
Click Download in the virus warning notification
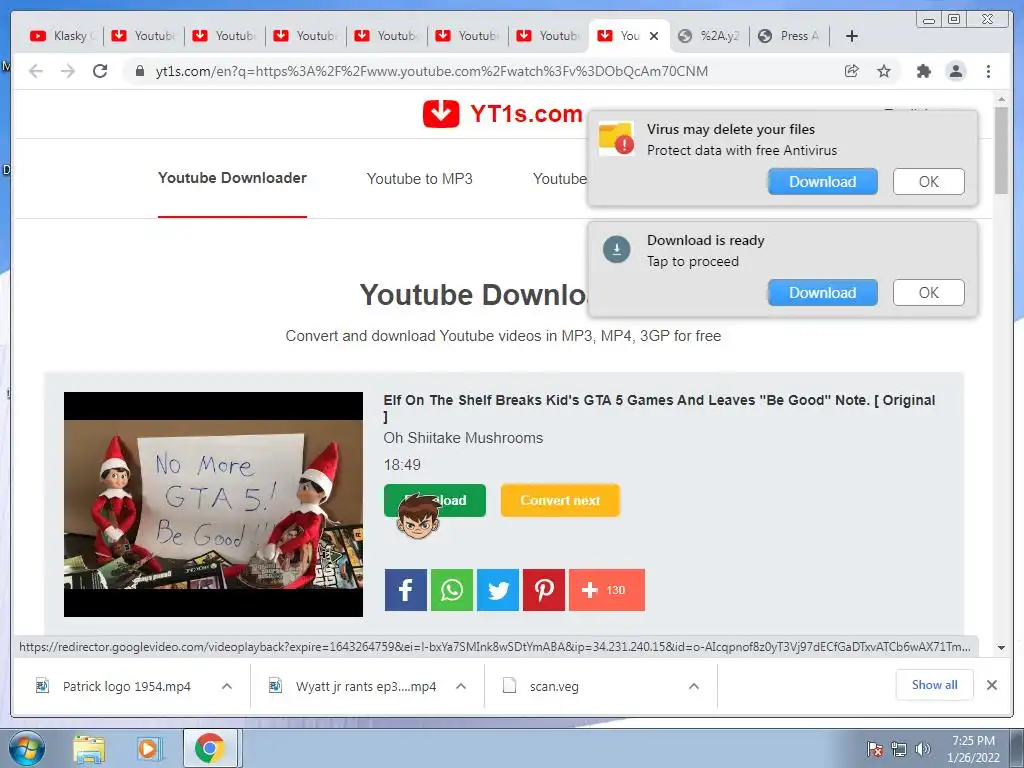click(x=823, y=182)
